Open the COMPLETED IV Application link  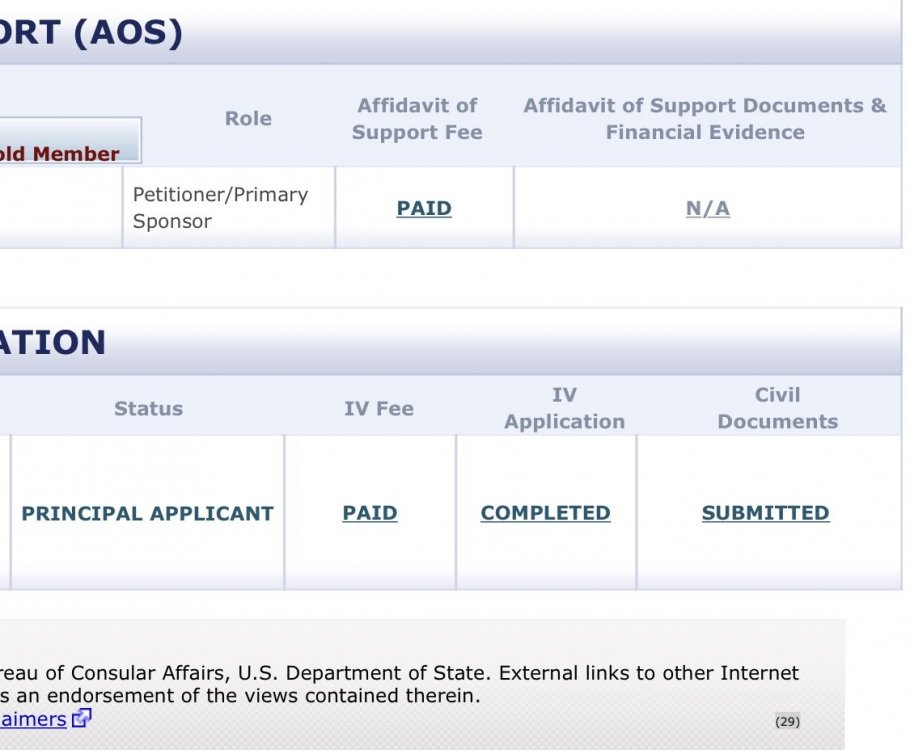click(x=545, y=513)
